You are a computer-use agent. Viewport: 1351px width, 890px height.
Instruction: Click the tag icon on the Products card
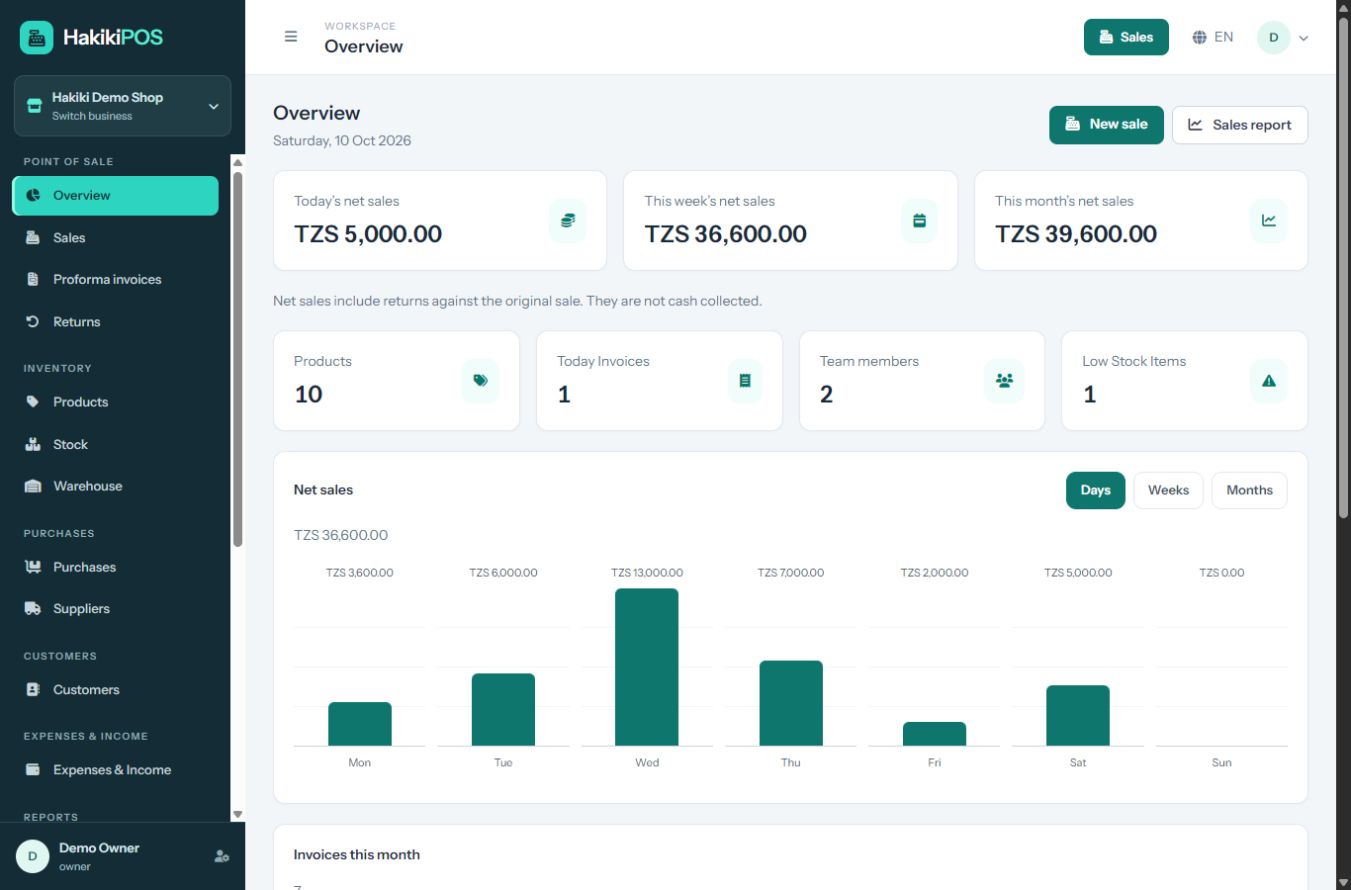[480, 381]
